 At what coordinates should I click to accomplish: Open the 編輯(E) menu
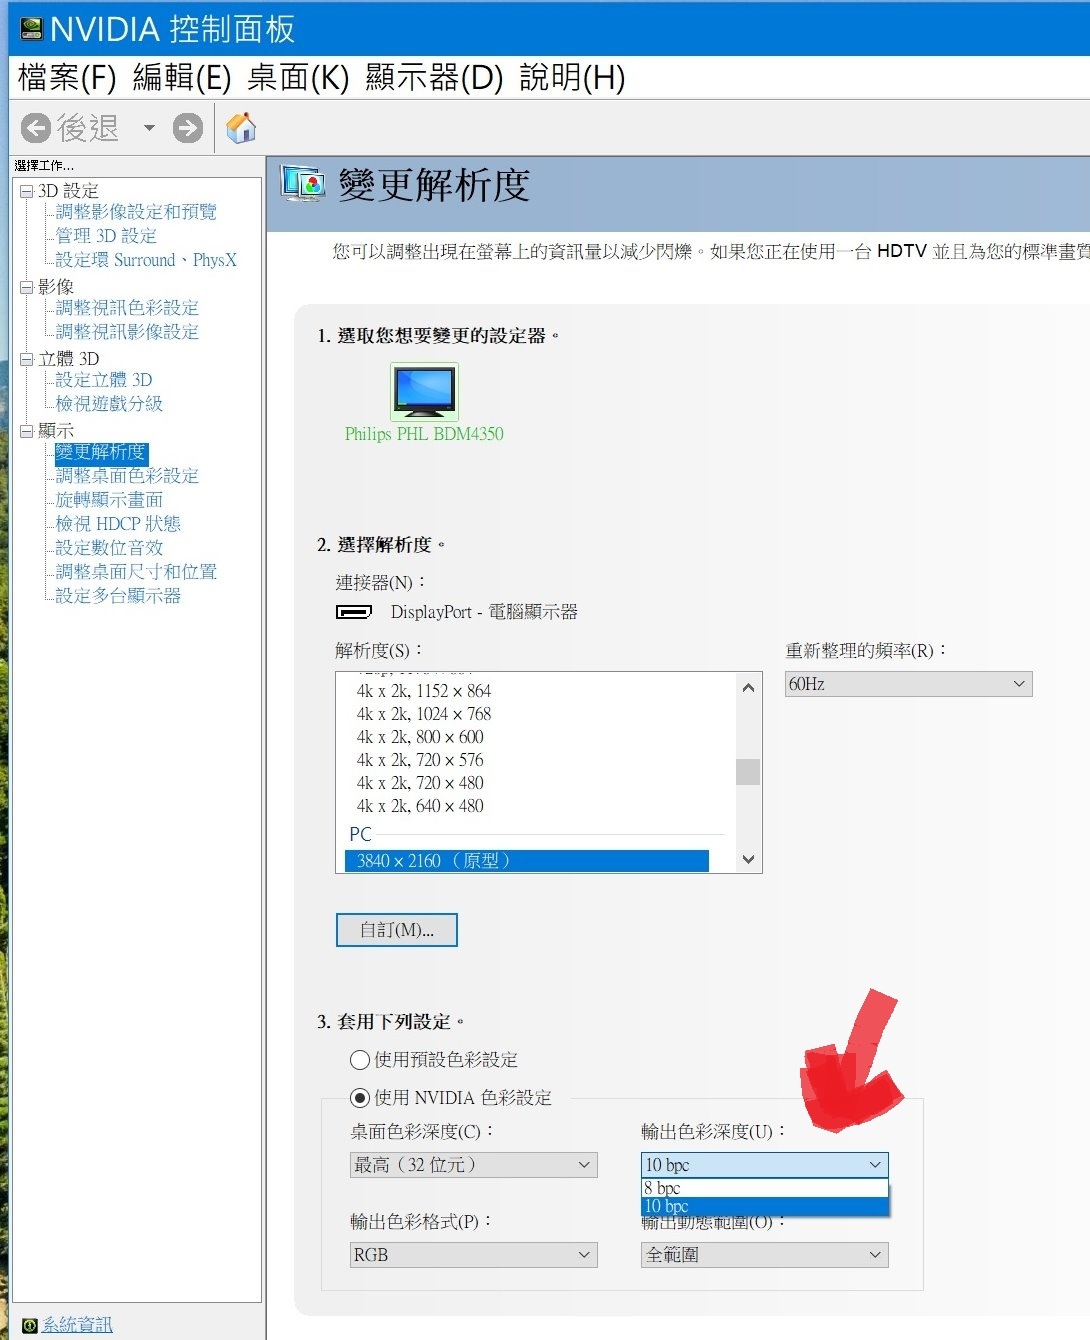coord(182,77)
